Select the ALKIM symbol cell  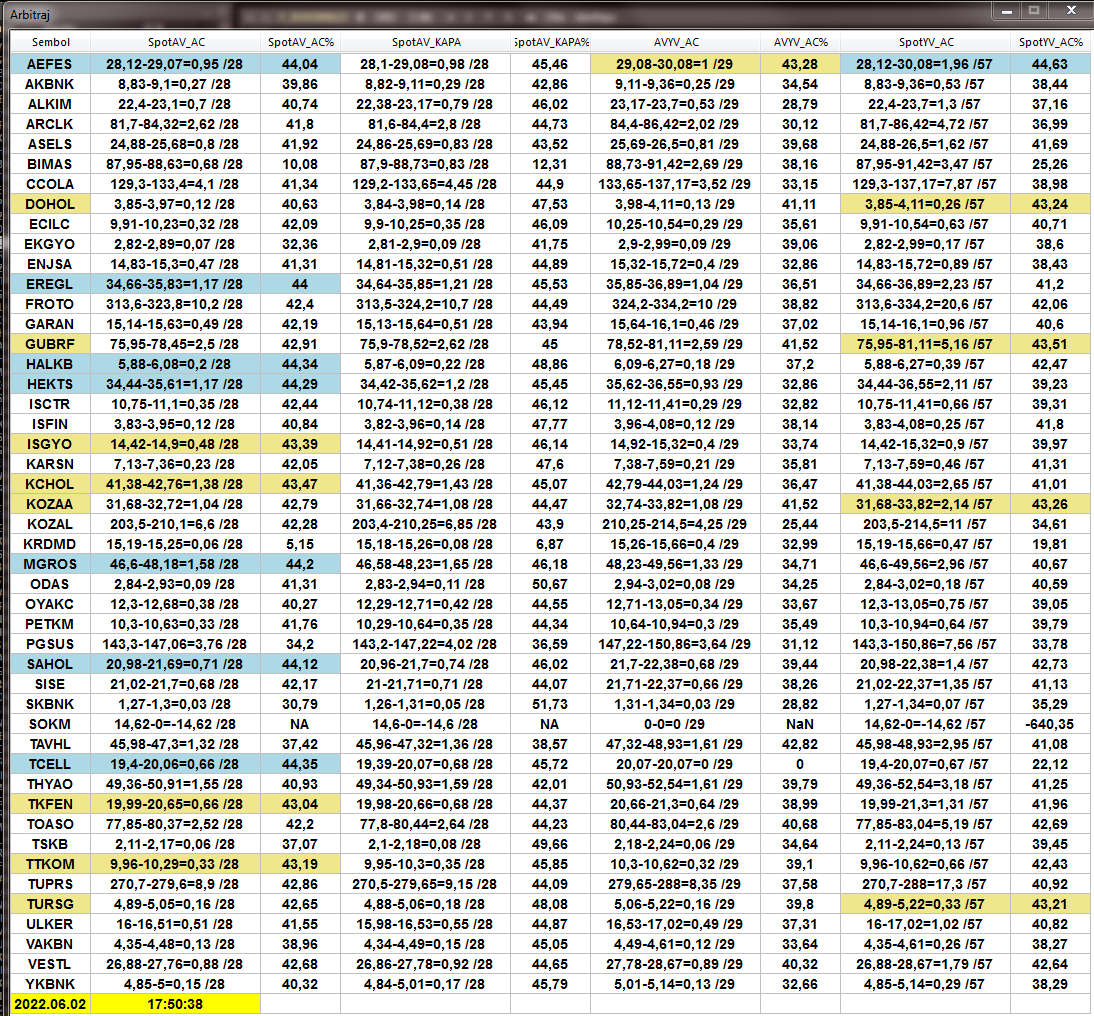click(x=50, y=104)
